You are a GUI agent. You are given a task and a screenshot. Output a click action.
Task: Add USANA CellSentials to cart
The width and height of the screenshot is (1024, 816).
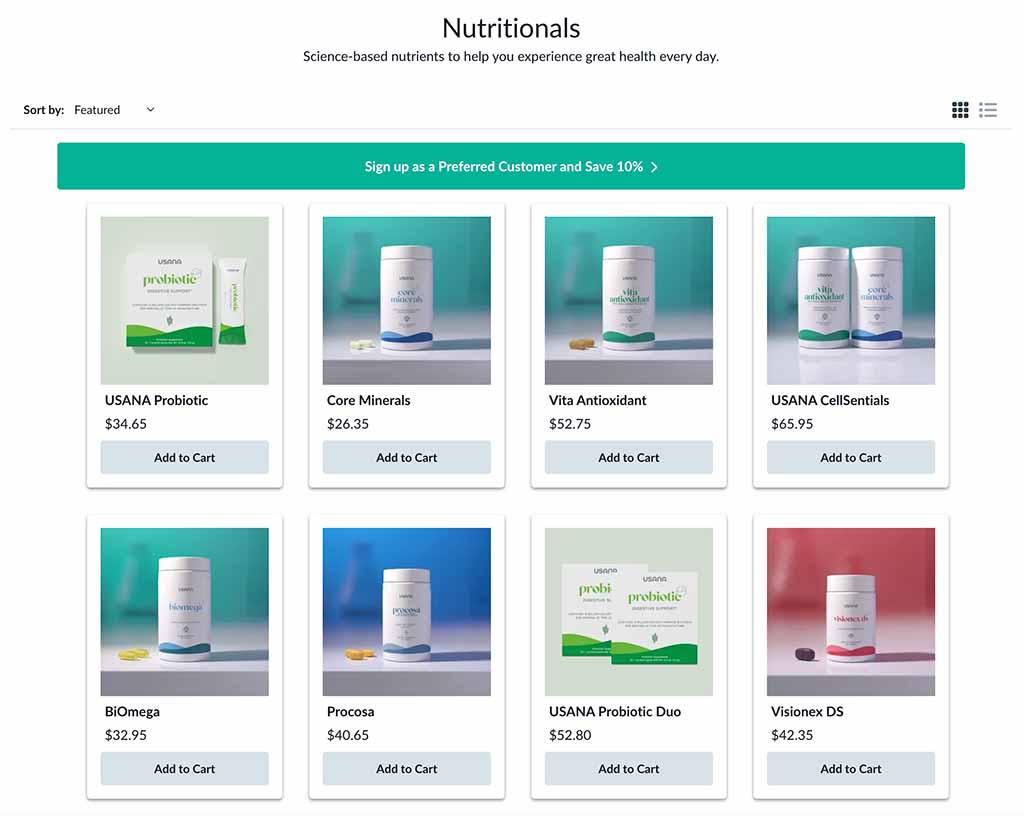[x=850, y=458]
